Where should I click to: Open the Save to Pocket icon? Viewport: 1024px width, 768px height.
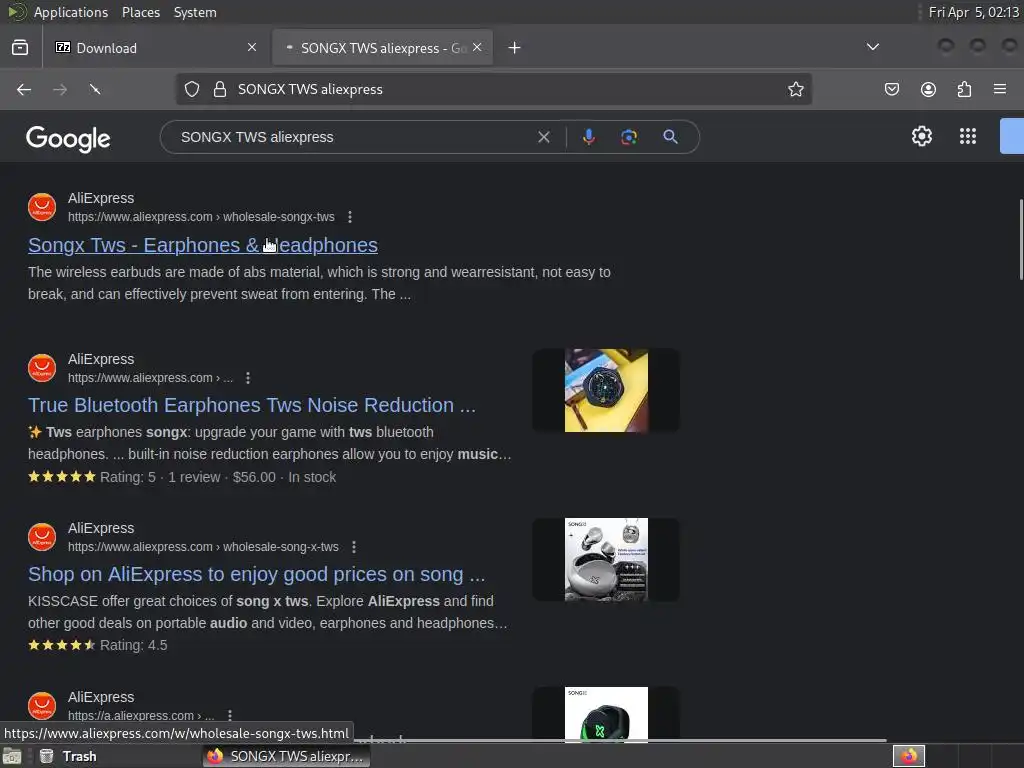pyautogui.click(x=891, y=89)
